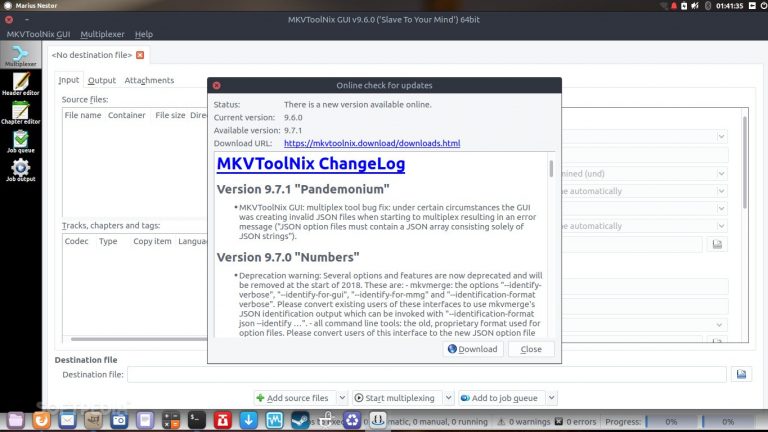Screen dimensions: 768x432
Task: Click the purple recycle icon in dock
Action: (x=352, y=420)
